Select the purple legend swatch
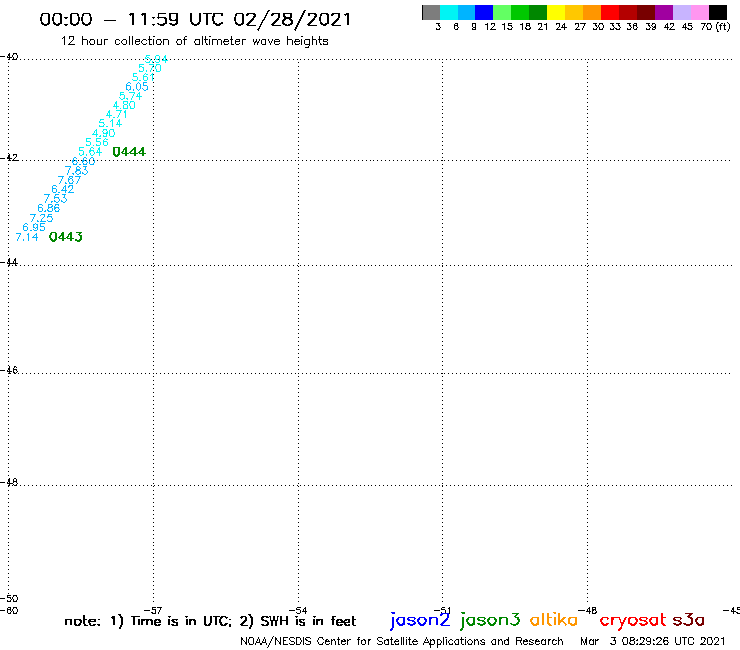 click(x=664, y=13)
